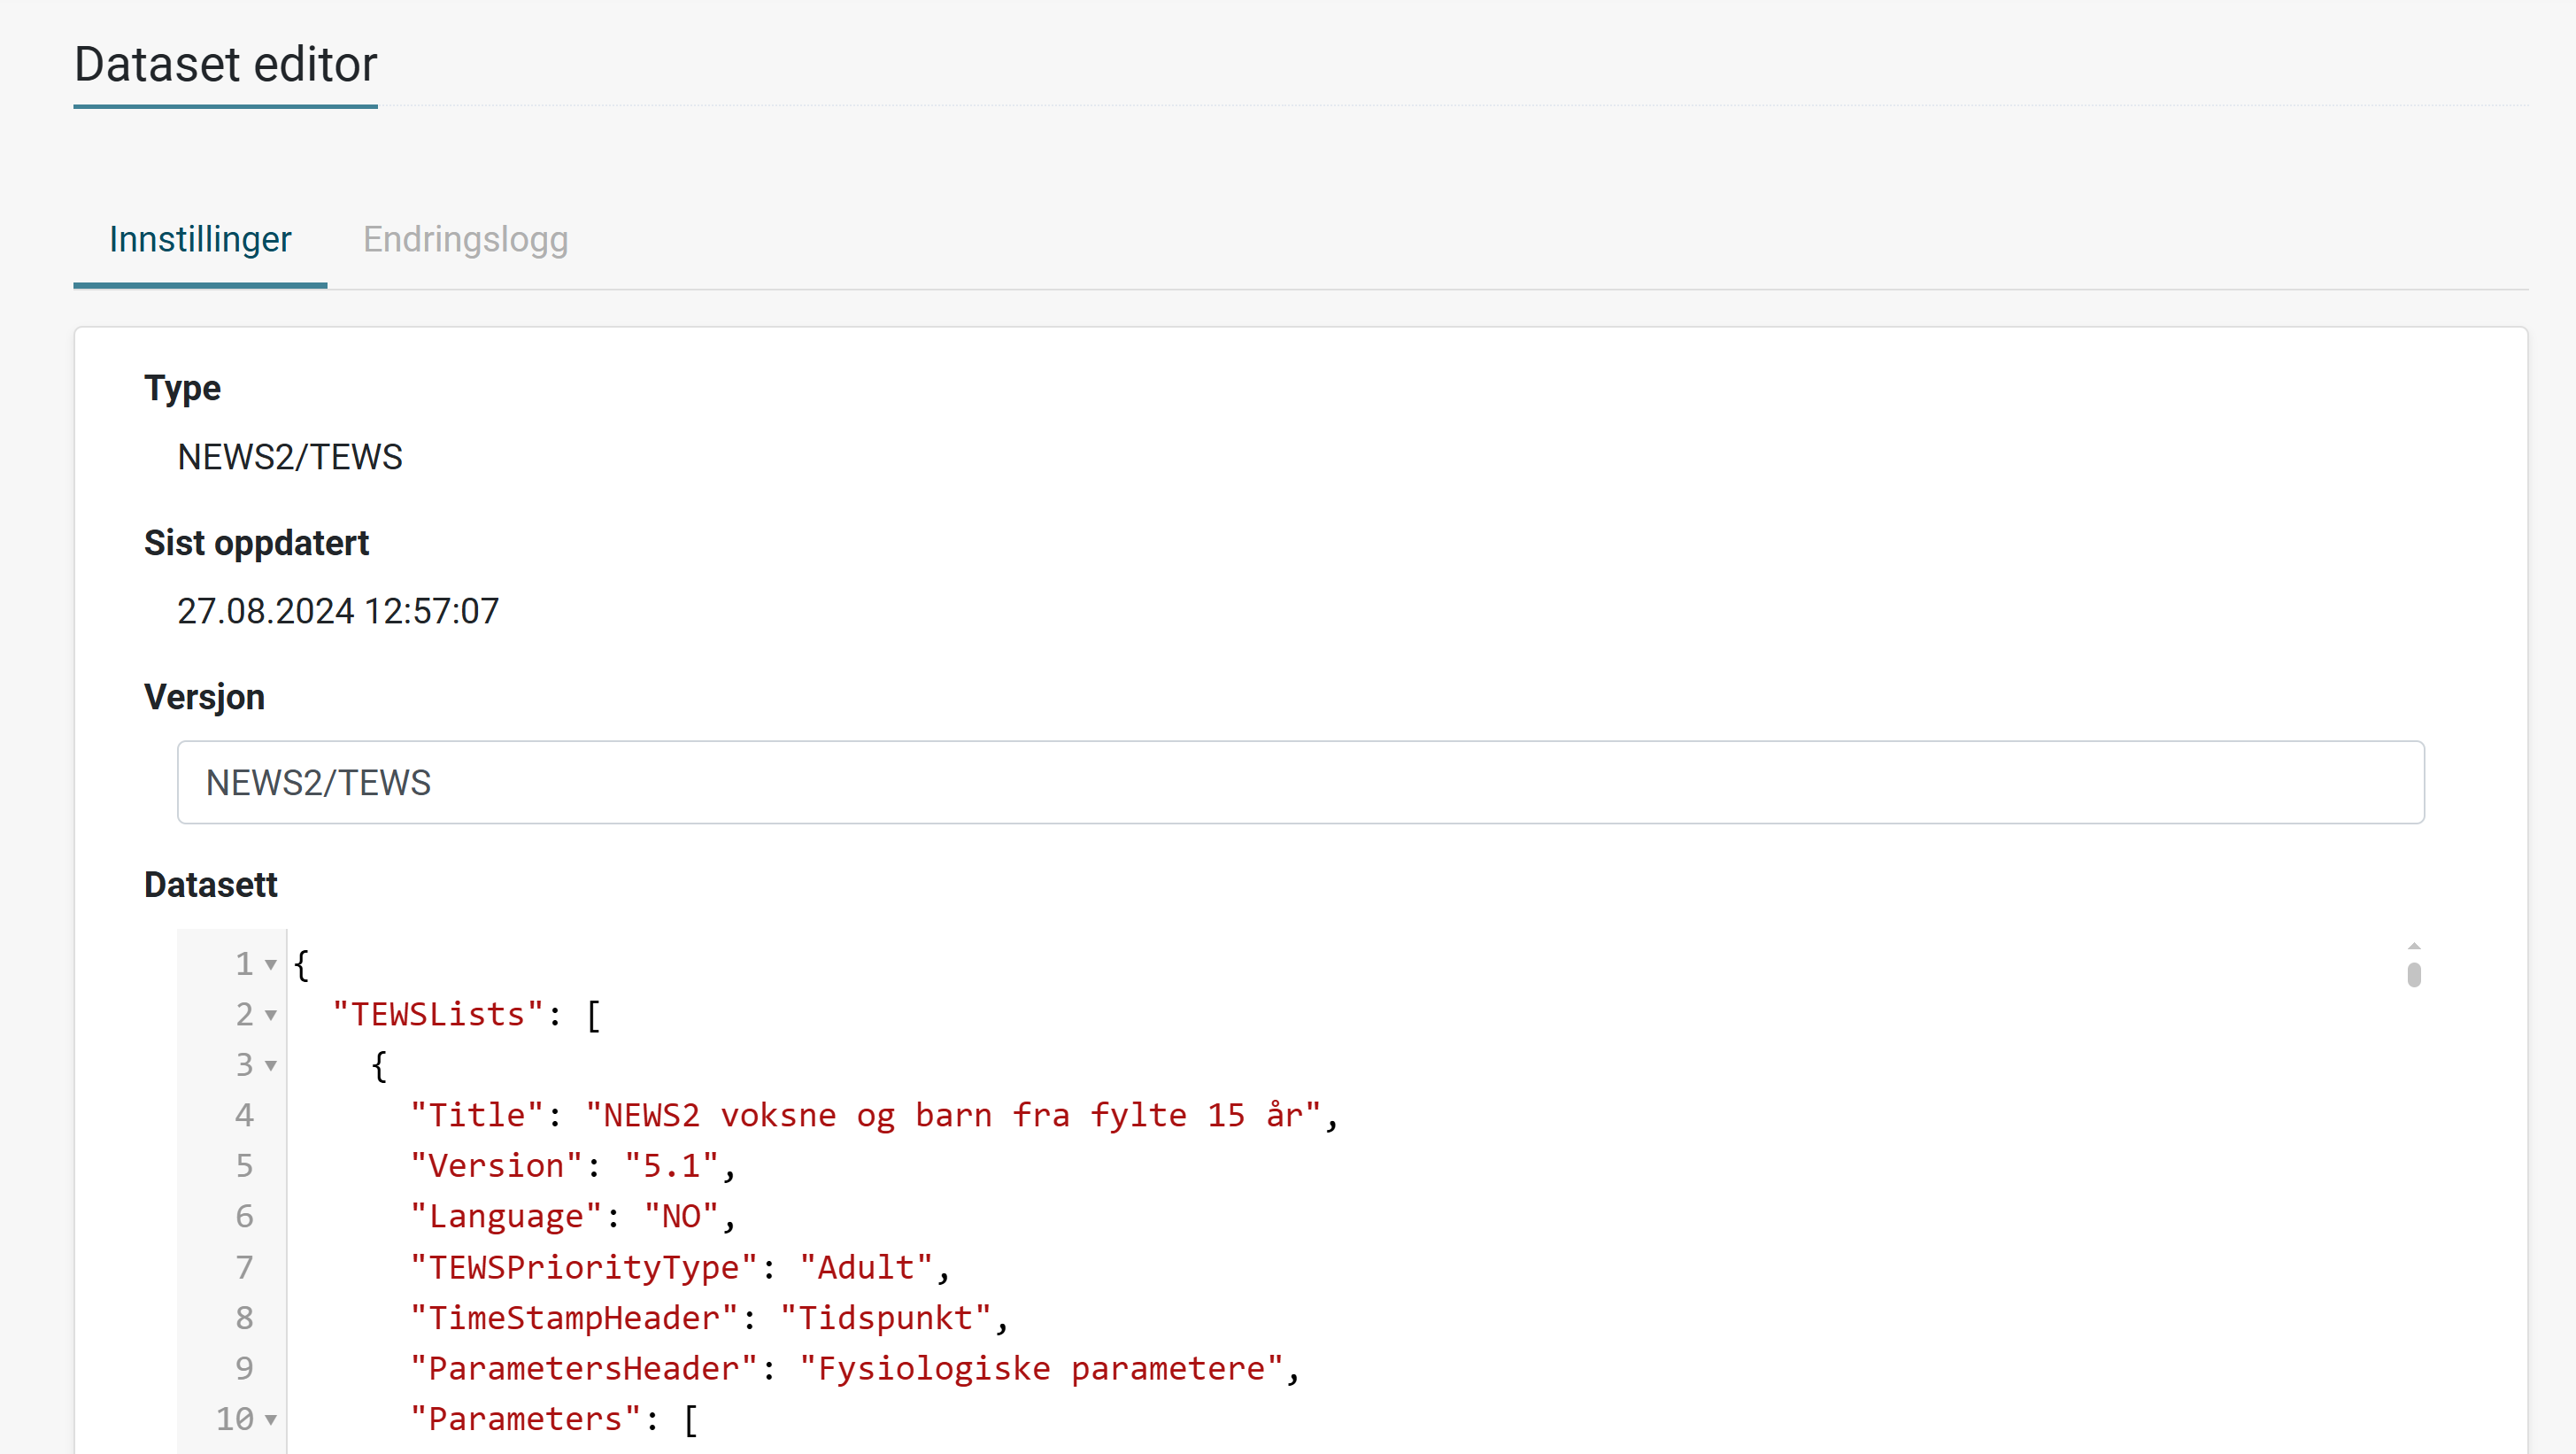This screenshot has width=2576, height=1454.
Task: Click the "TimeStampHeader" key on line 8
Action: click(x=574, y=1318)
